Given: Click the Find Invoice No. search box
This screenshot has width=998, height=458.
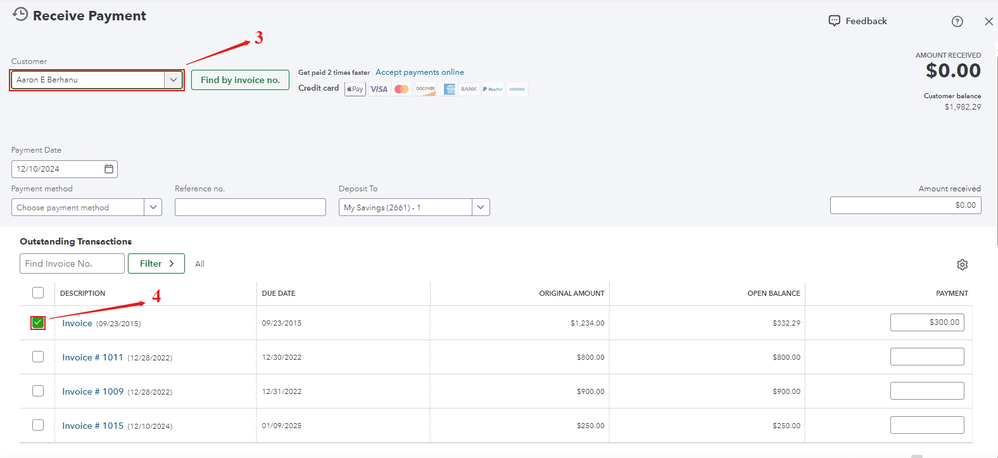Looking at the screenshot, I should tap(72, 263).
